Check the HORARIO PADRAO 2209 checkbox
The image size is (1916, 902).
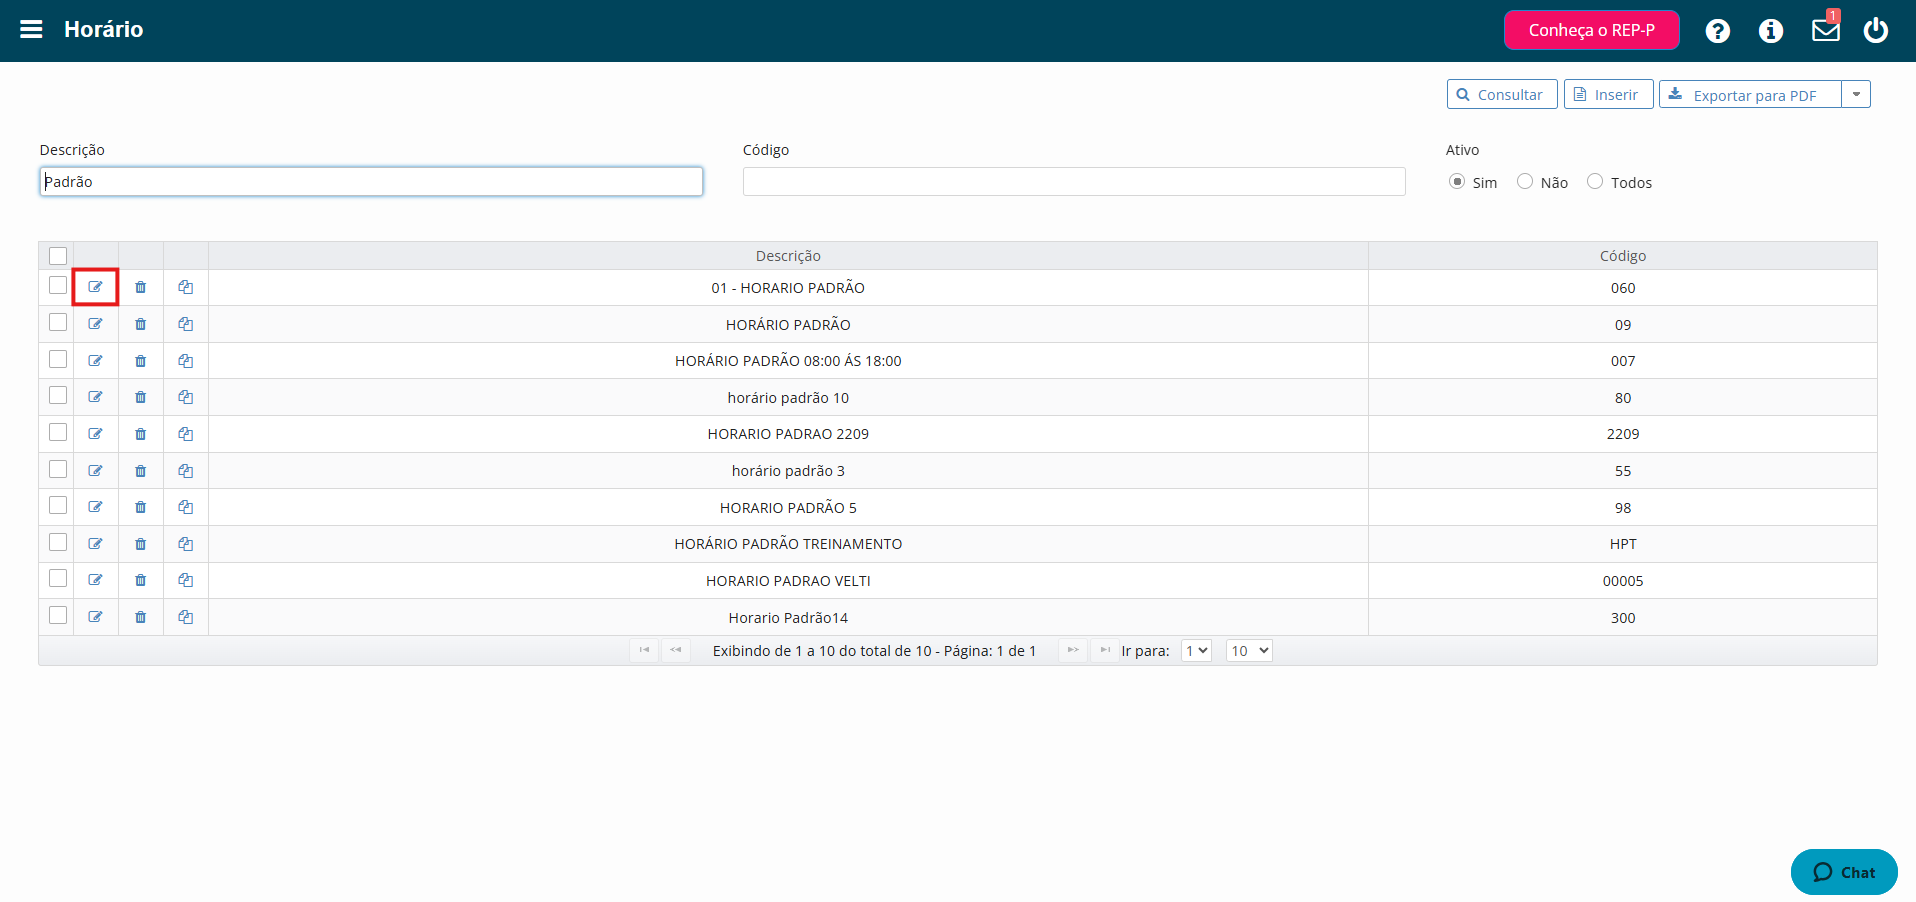coord(58,432)
